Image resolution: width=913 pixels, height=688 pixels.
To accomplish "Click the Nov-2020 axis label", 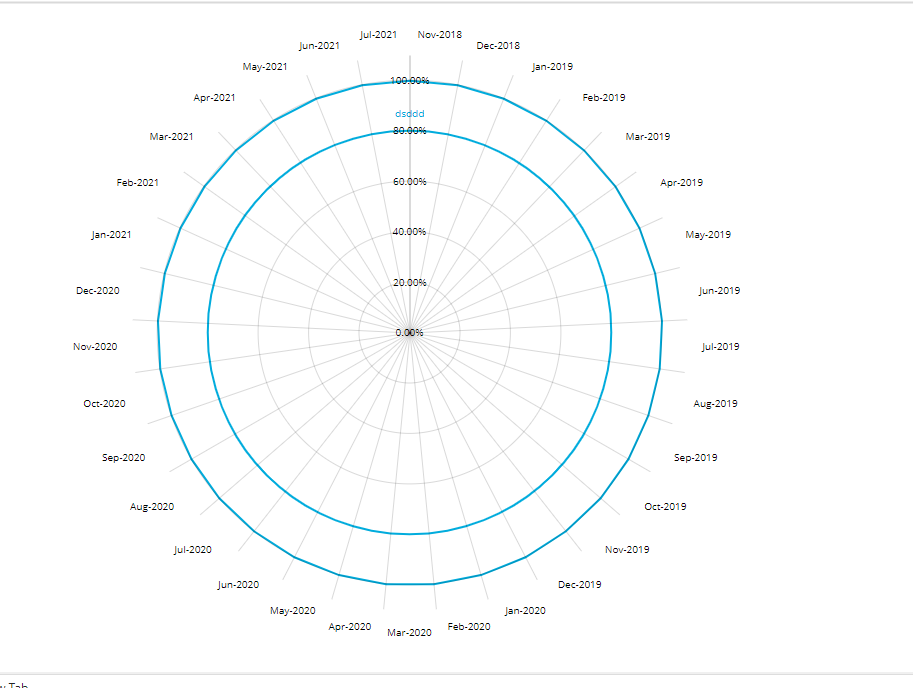I will click(x=95, y=347).
